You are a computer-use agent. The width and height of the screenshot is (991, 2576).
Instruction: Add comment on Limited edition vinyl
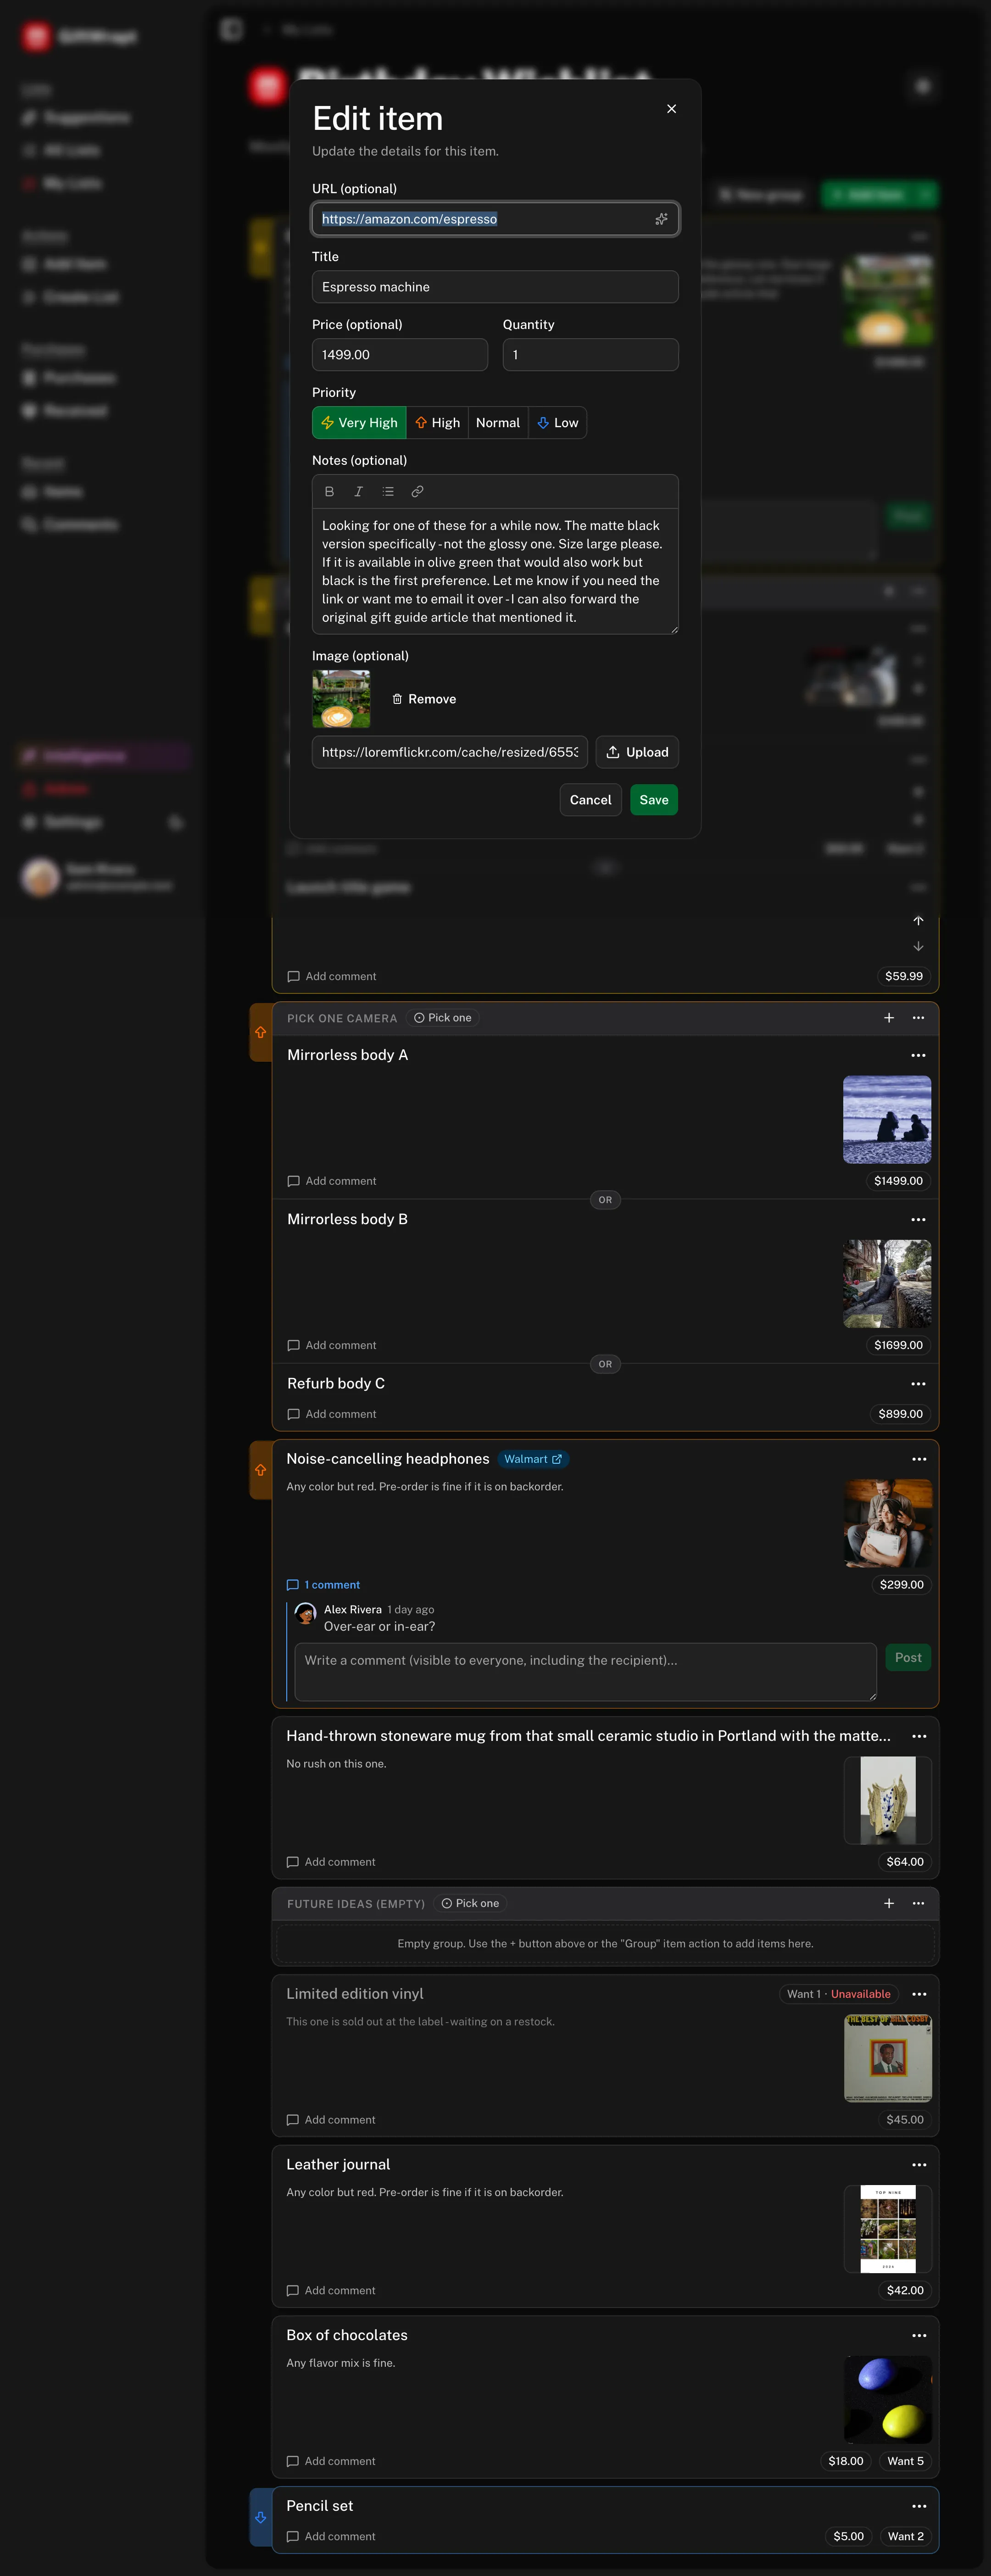click(x=331, y=2121)
